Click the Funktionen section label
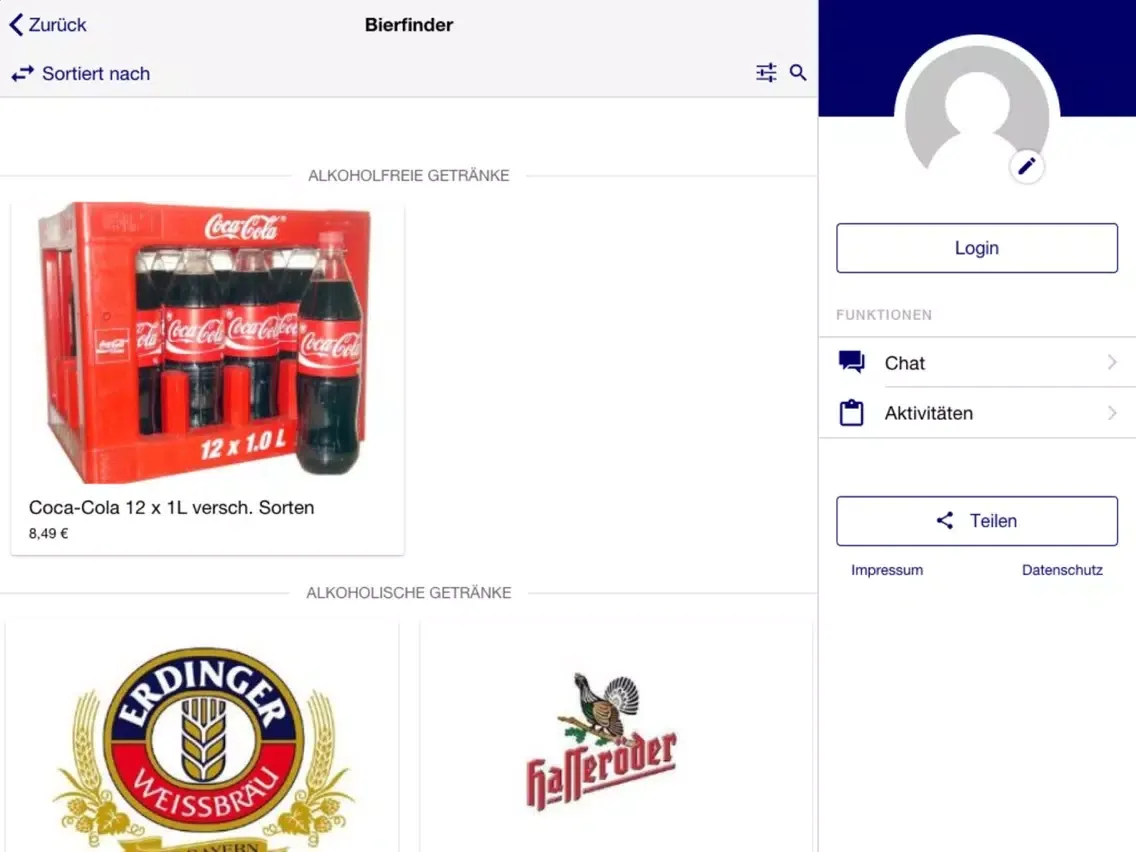Image resolution: width=1136 pixels, height=852 pixels. pos(884,315)
